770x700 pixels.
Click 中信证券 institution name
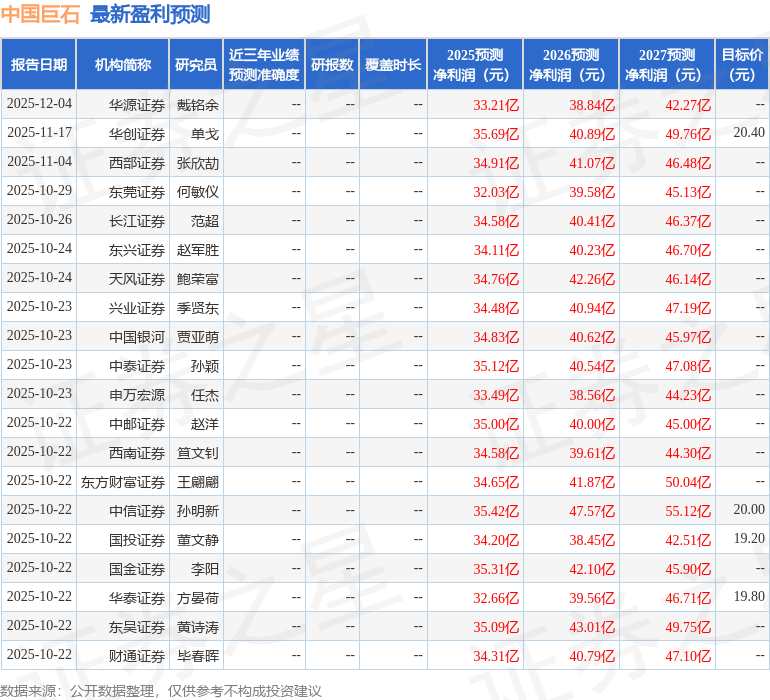137,511
